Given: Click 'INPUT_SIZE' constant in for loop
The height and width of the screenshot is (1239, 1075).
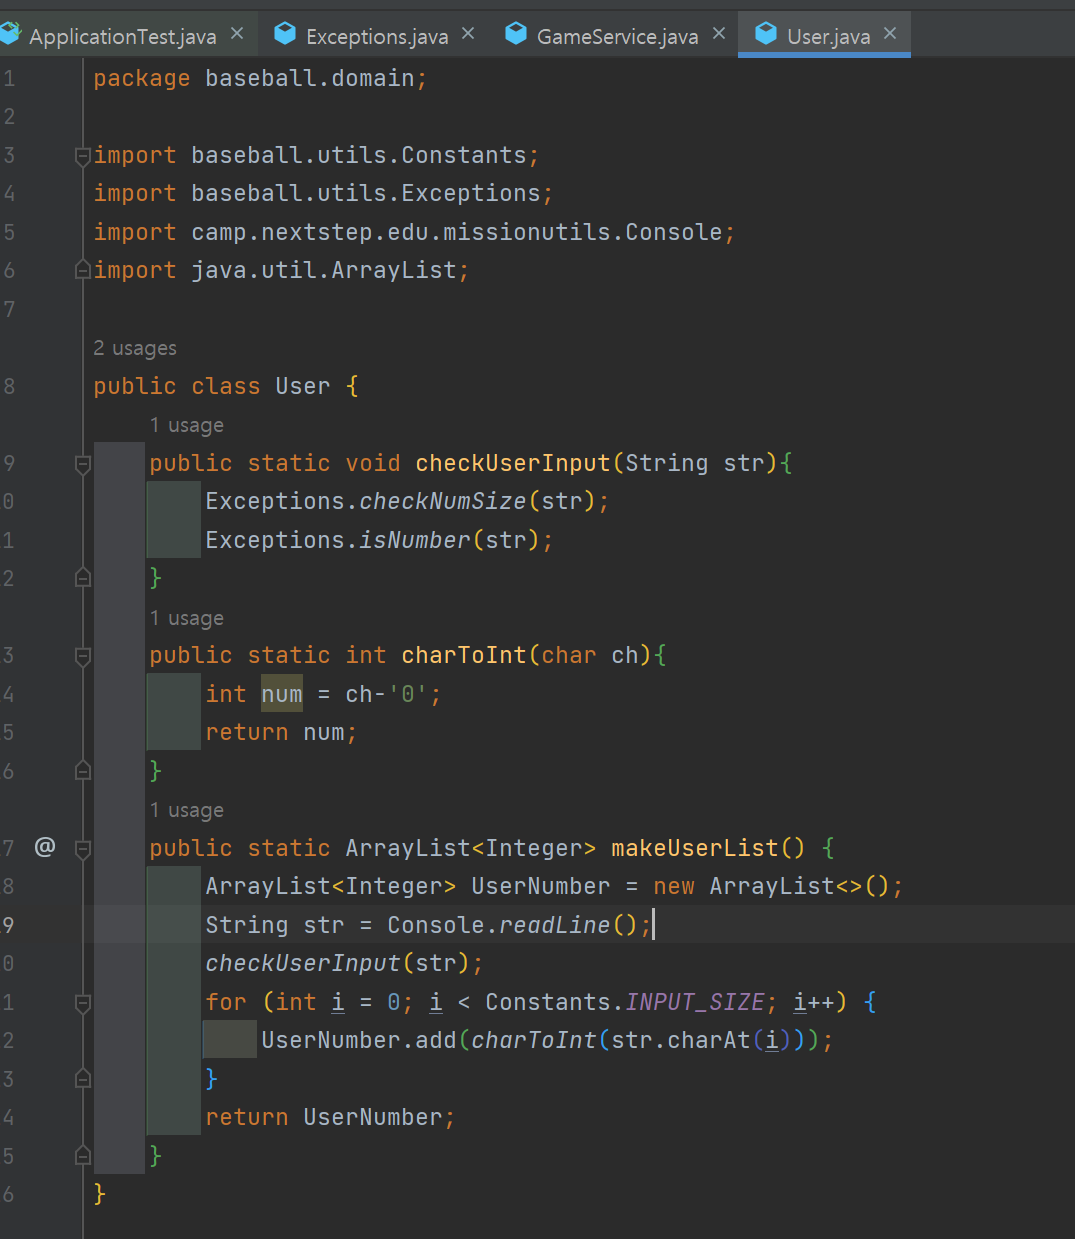Looking at the screenshot, I should pos(695,1002).
